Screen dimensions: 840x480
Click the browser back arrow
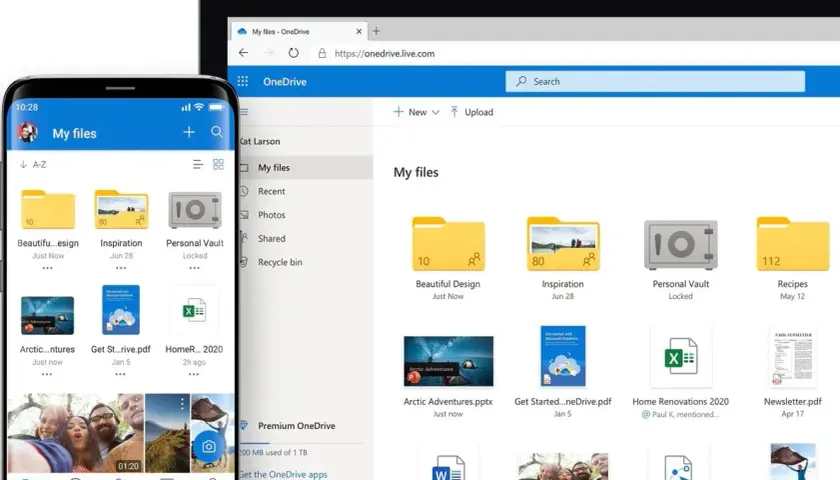click(243, 52)
